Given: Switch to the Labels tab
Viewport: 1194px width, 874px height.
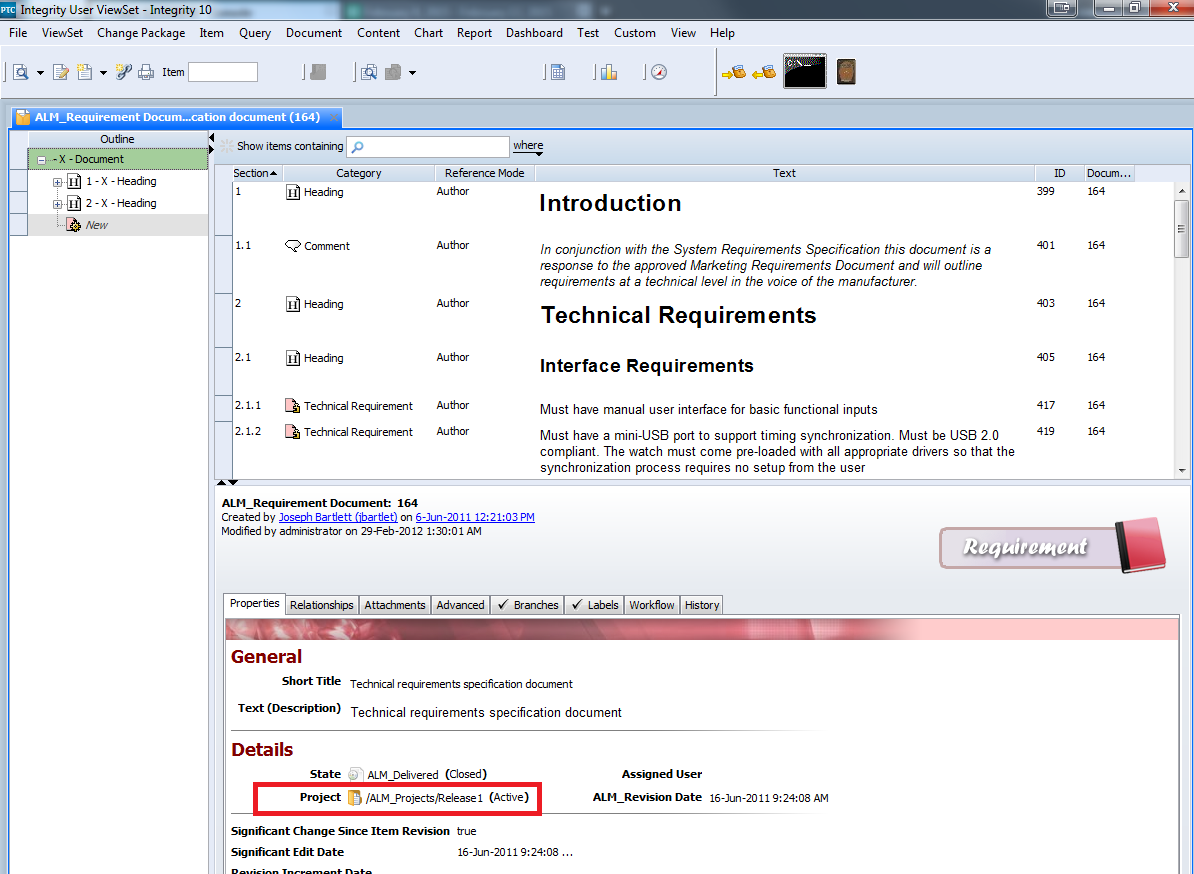Looking at the screenshot, I should coord(595,605).
